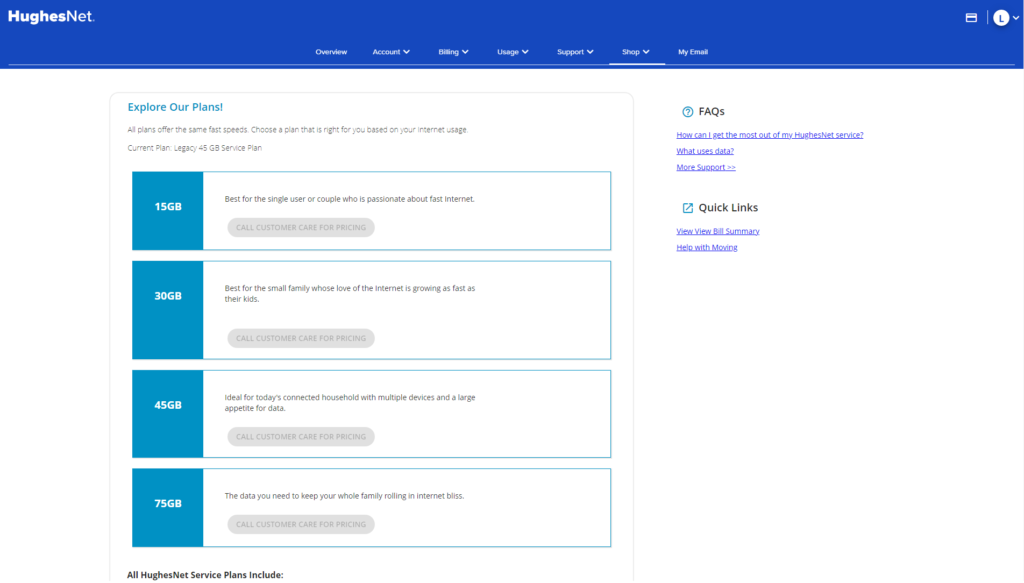
Task: Click the credit card icon in the header
Action: 971,16
